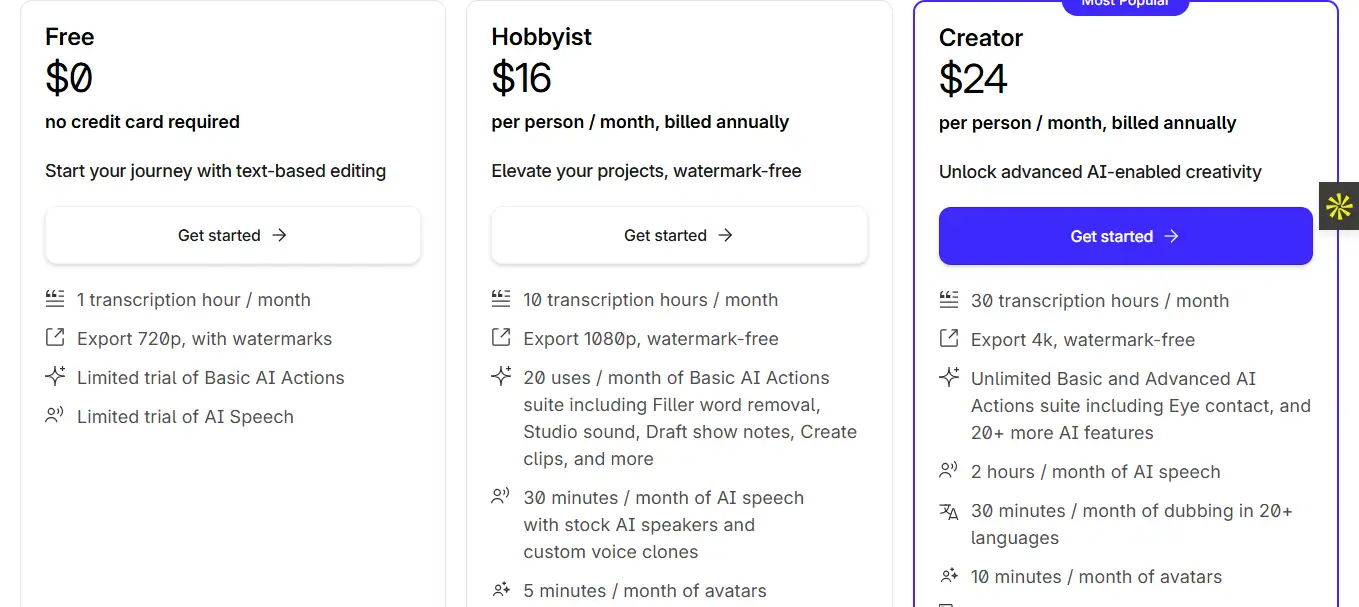This screenshot has height=607, width=1359.
Task: Click export icon beside Export 720p
Action: pyautogui.click(x=55, y=338)
